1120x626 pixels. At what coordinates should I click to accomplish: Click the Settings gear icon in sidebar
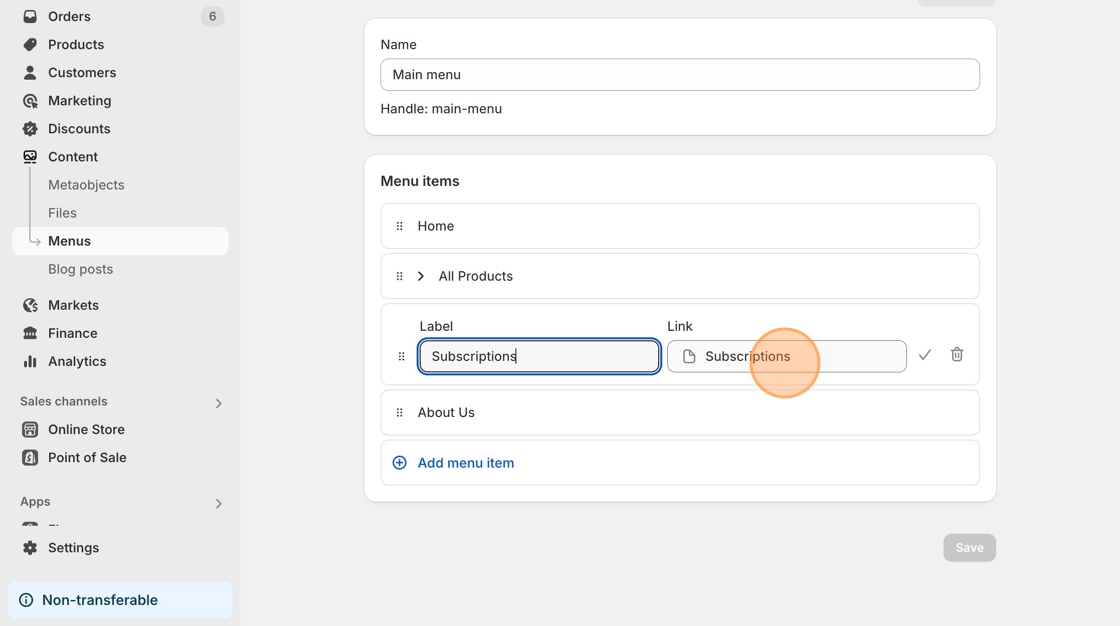(x=30, y=548)
